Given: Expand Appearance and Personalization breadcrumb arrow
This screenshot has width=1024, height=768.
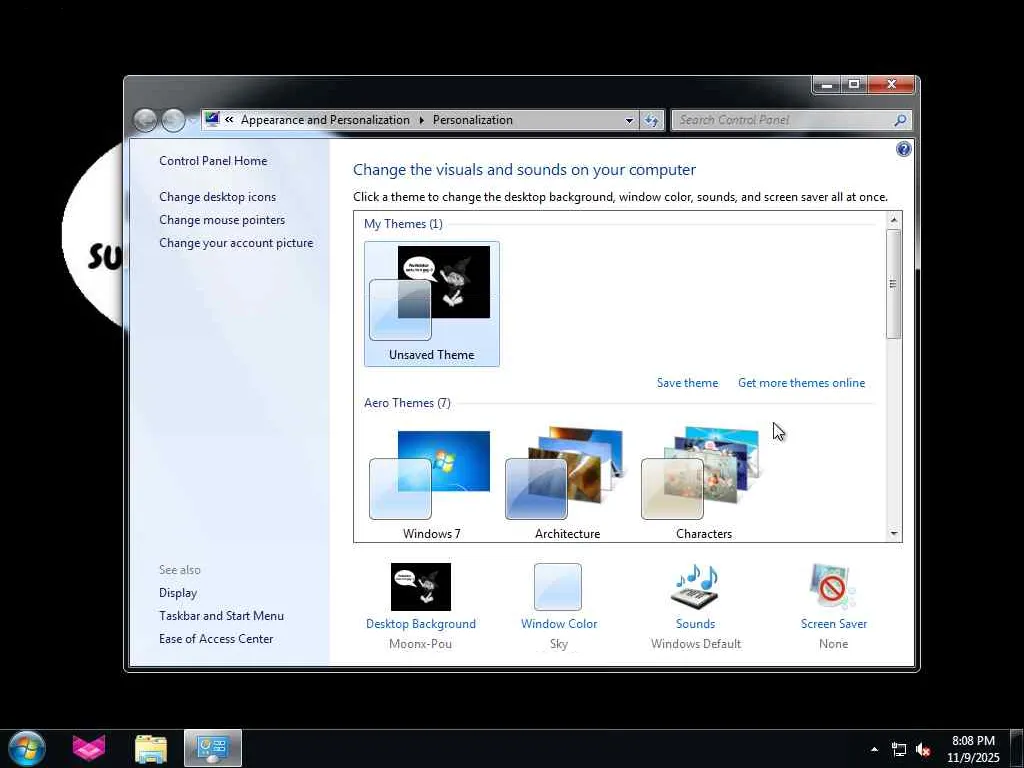Looking at the screenshot, I should (x=421, y=120).
